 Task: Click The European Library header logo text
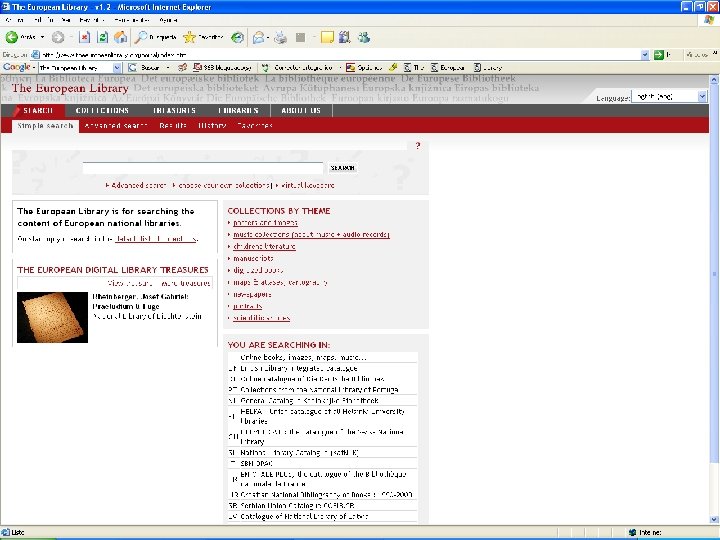pos(70,88)
